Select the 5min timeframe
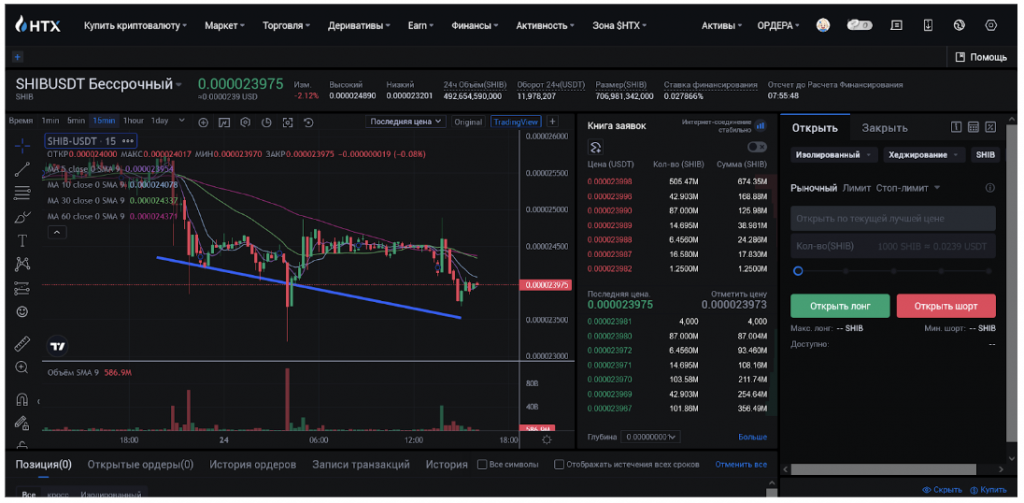The width and height of the screenshot is (1024, 503). 76,121
